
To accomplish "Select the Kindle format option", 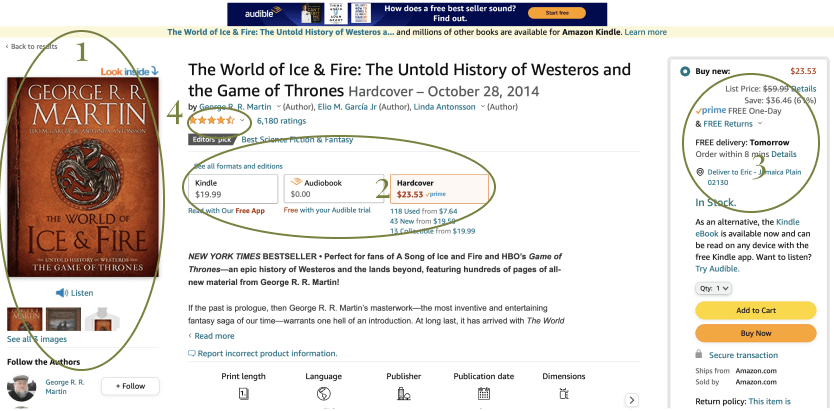I will [x=232, y=189].
